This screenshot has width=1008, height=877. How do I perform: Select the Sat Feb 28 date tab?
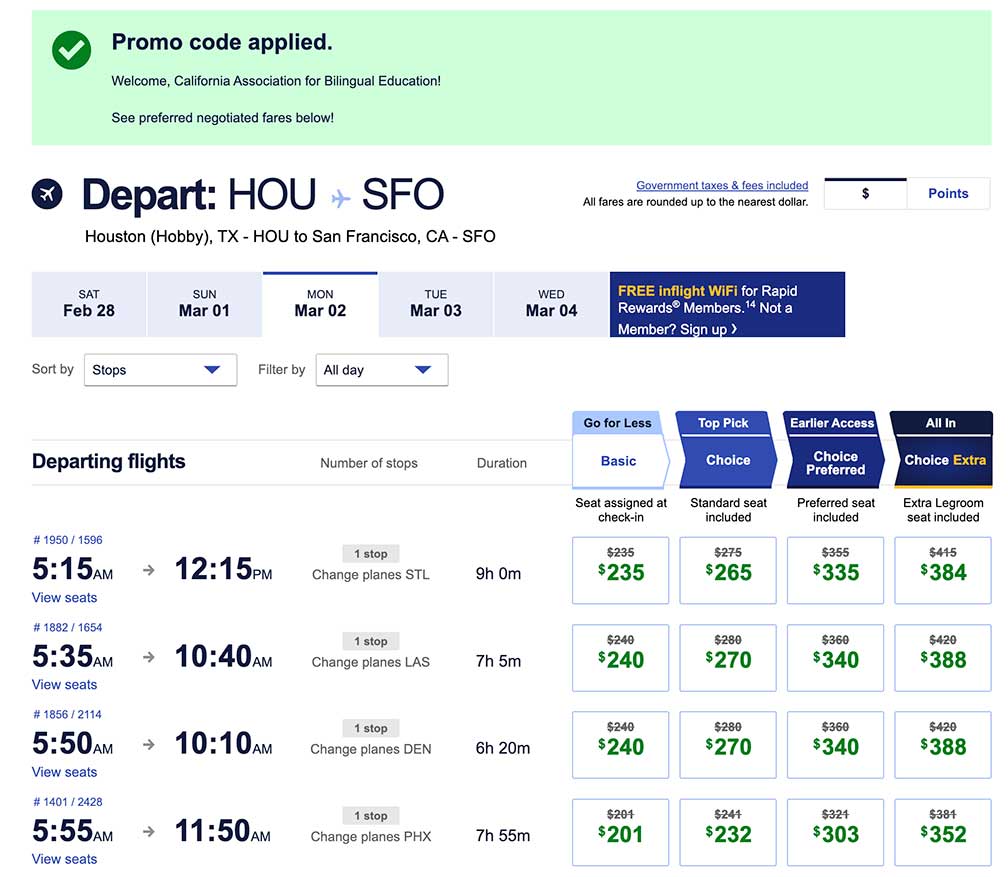tap(89, 304)
